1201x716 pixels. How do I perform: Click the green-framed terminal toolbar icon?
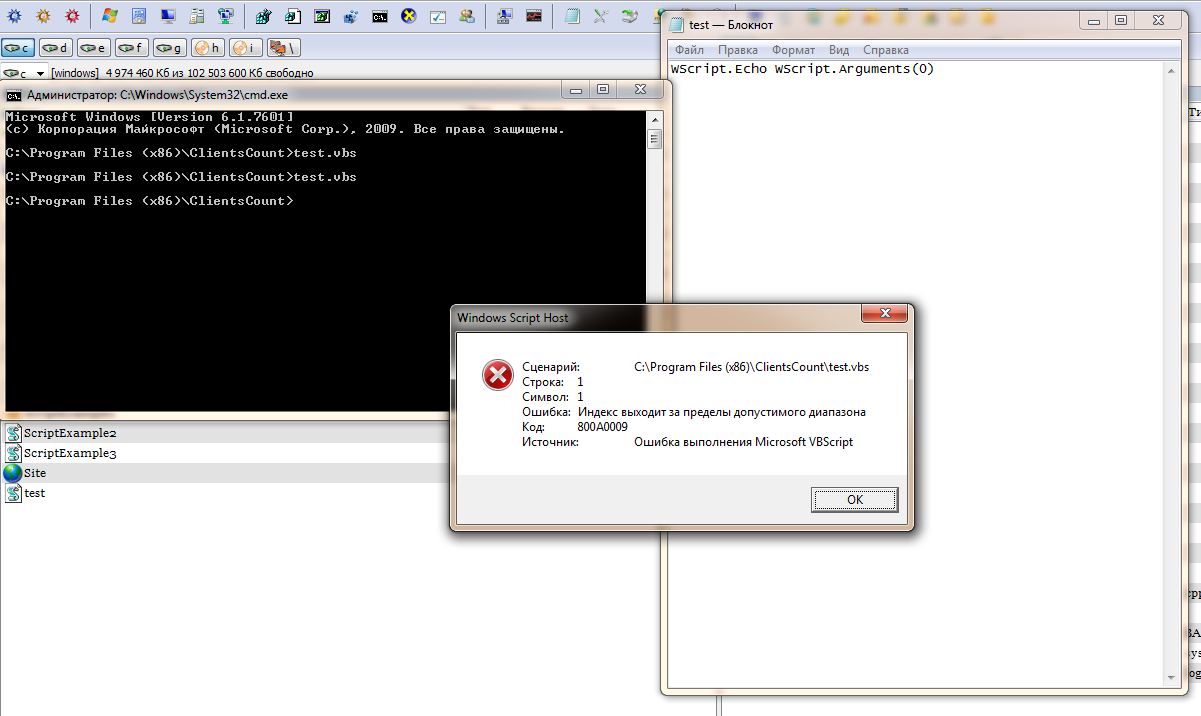pyautogui.click(x=322, y=16)
